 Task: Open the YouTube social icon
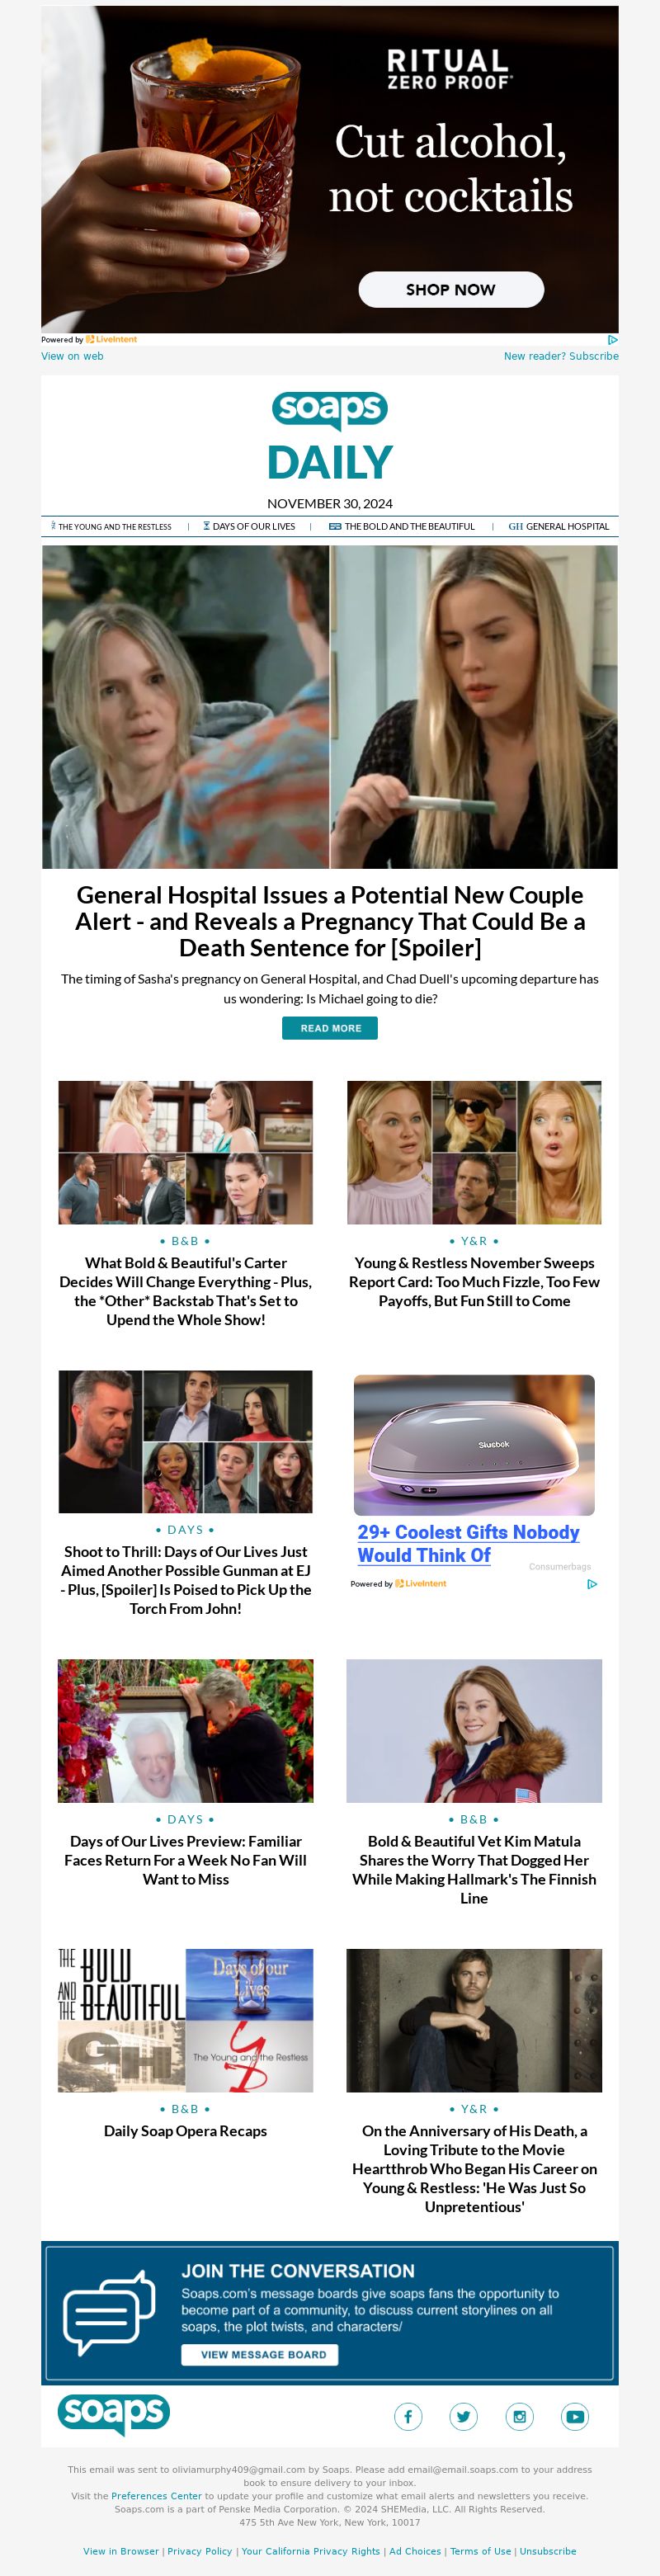(x=575, y=2417)
